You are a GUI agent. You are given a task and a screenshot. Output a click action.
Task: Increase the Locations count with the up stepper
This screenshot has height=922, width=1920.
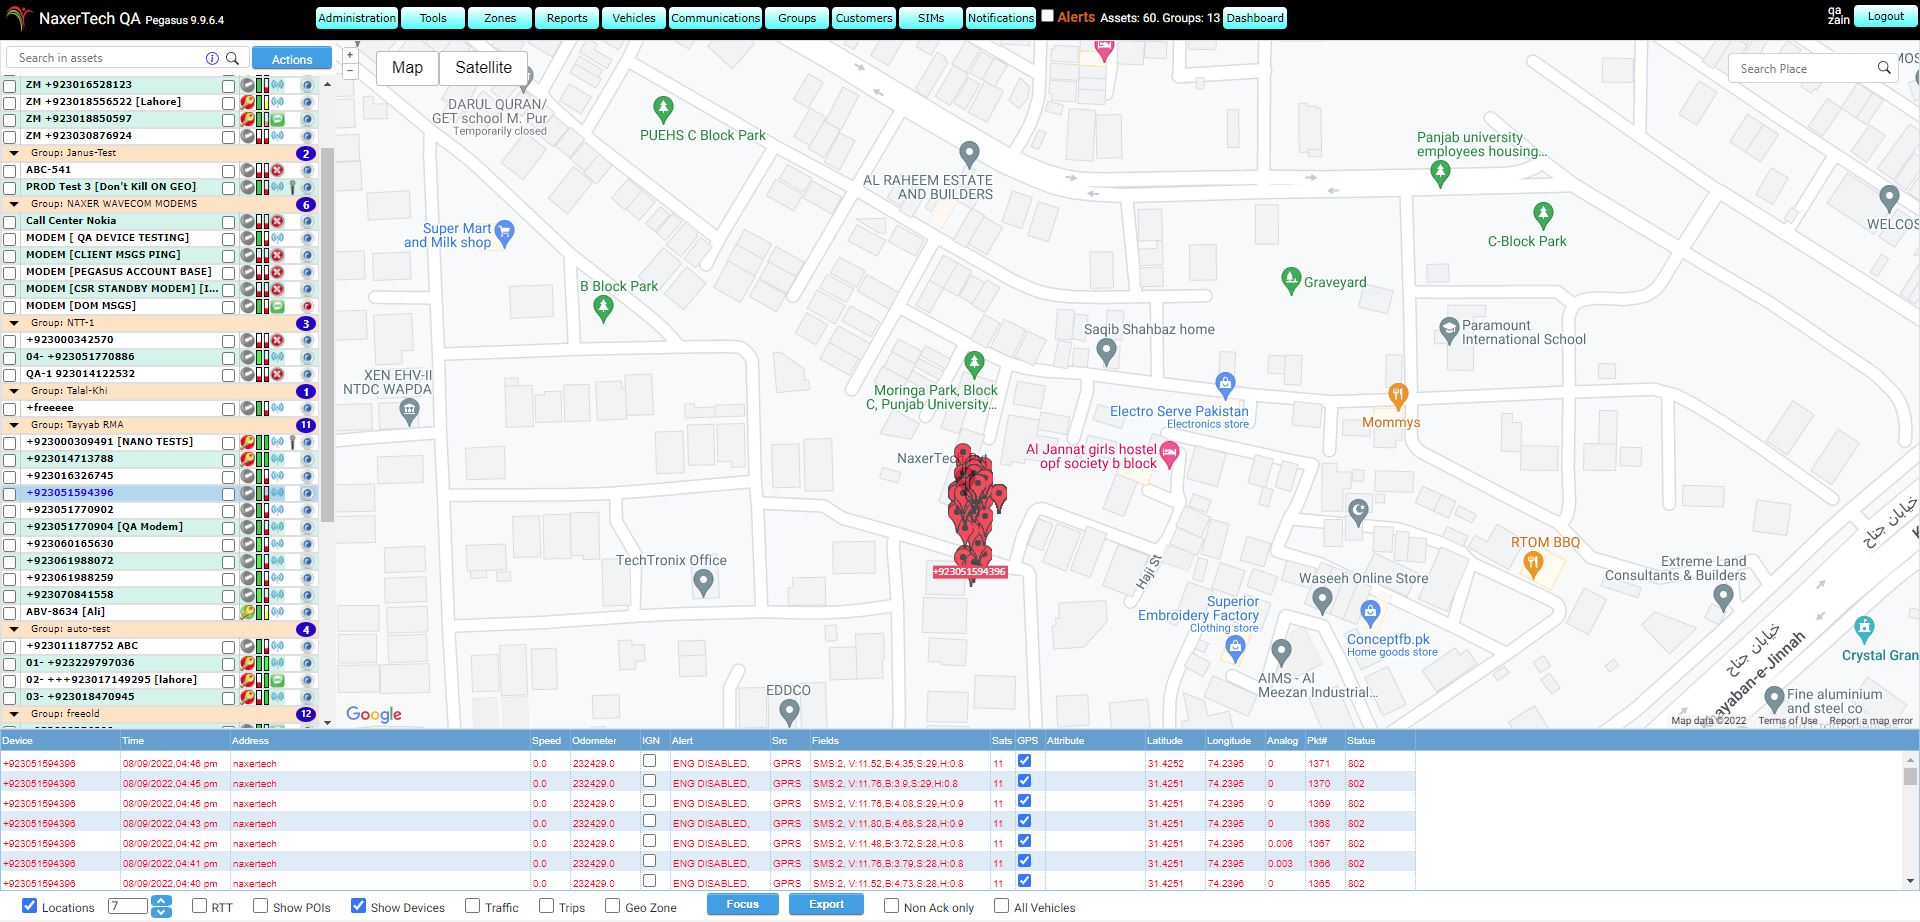tap(161, 899)
